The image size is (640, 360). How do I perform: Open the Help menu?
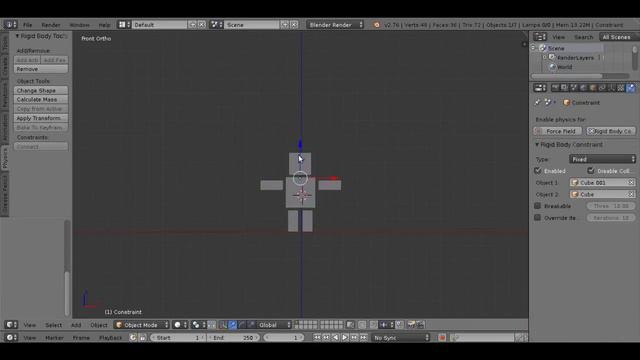104,25
